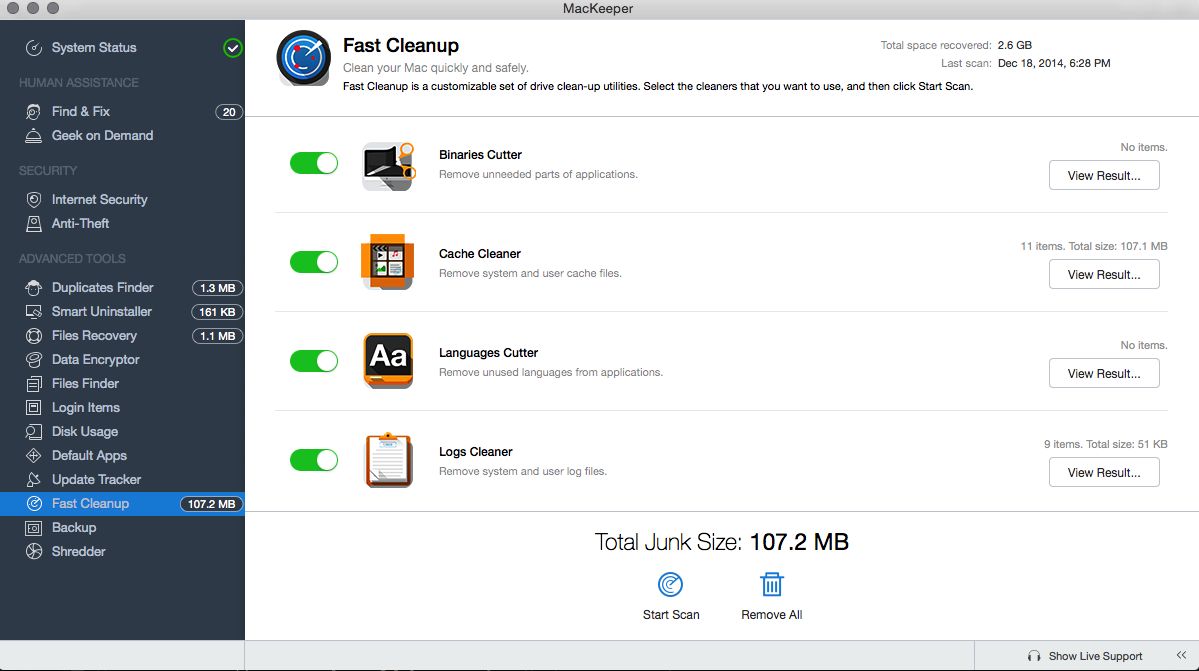The width and height of the screenshot is (1199, 671).
Task: Click the Disk Usage icon
Action: (34, 432)
